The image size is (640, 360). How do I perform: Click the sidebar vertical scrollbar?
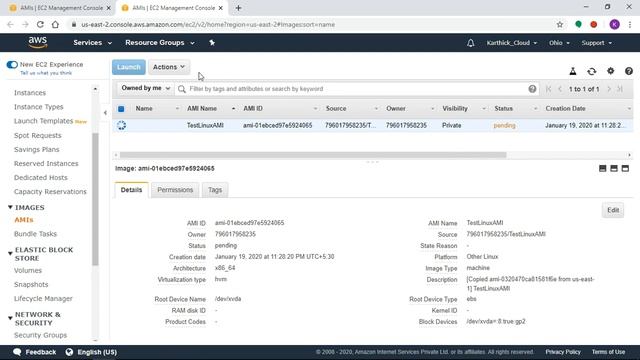click(x=95, y=199)
